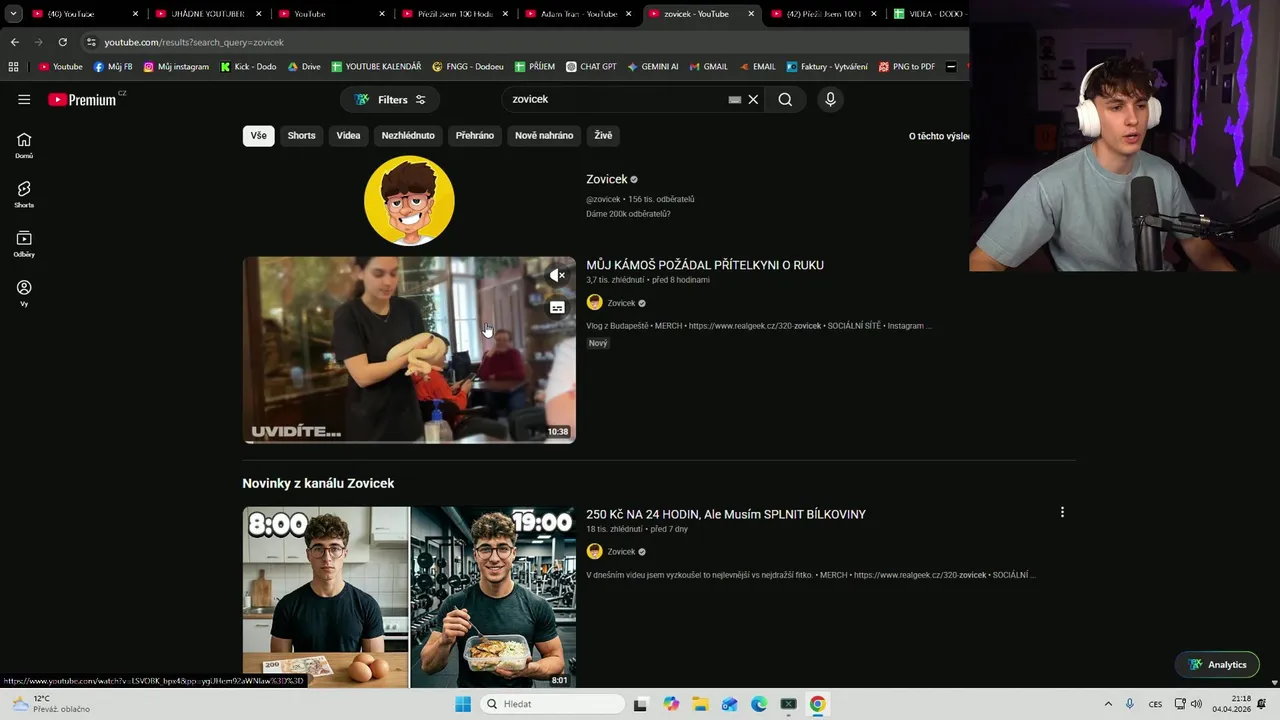Open the tab search dropdown arrow
1280x720 pixels.
point(13,14)
